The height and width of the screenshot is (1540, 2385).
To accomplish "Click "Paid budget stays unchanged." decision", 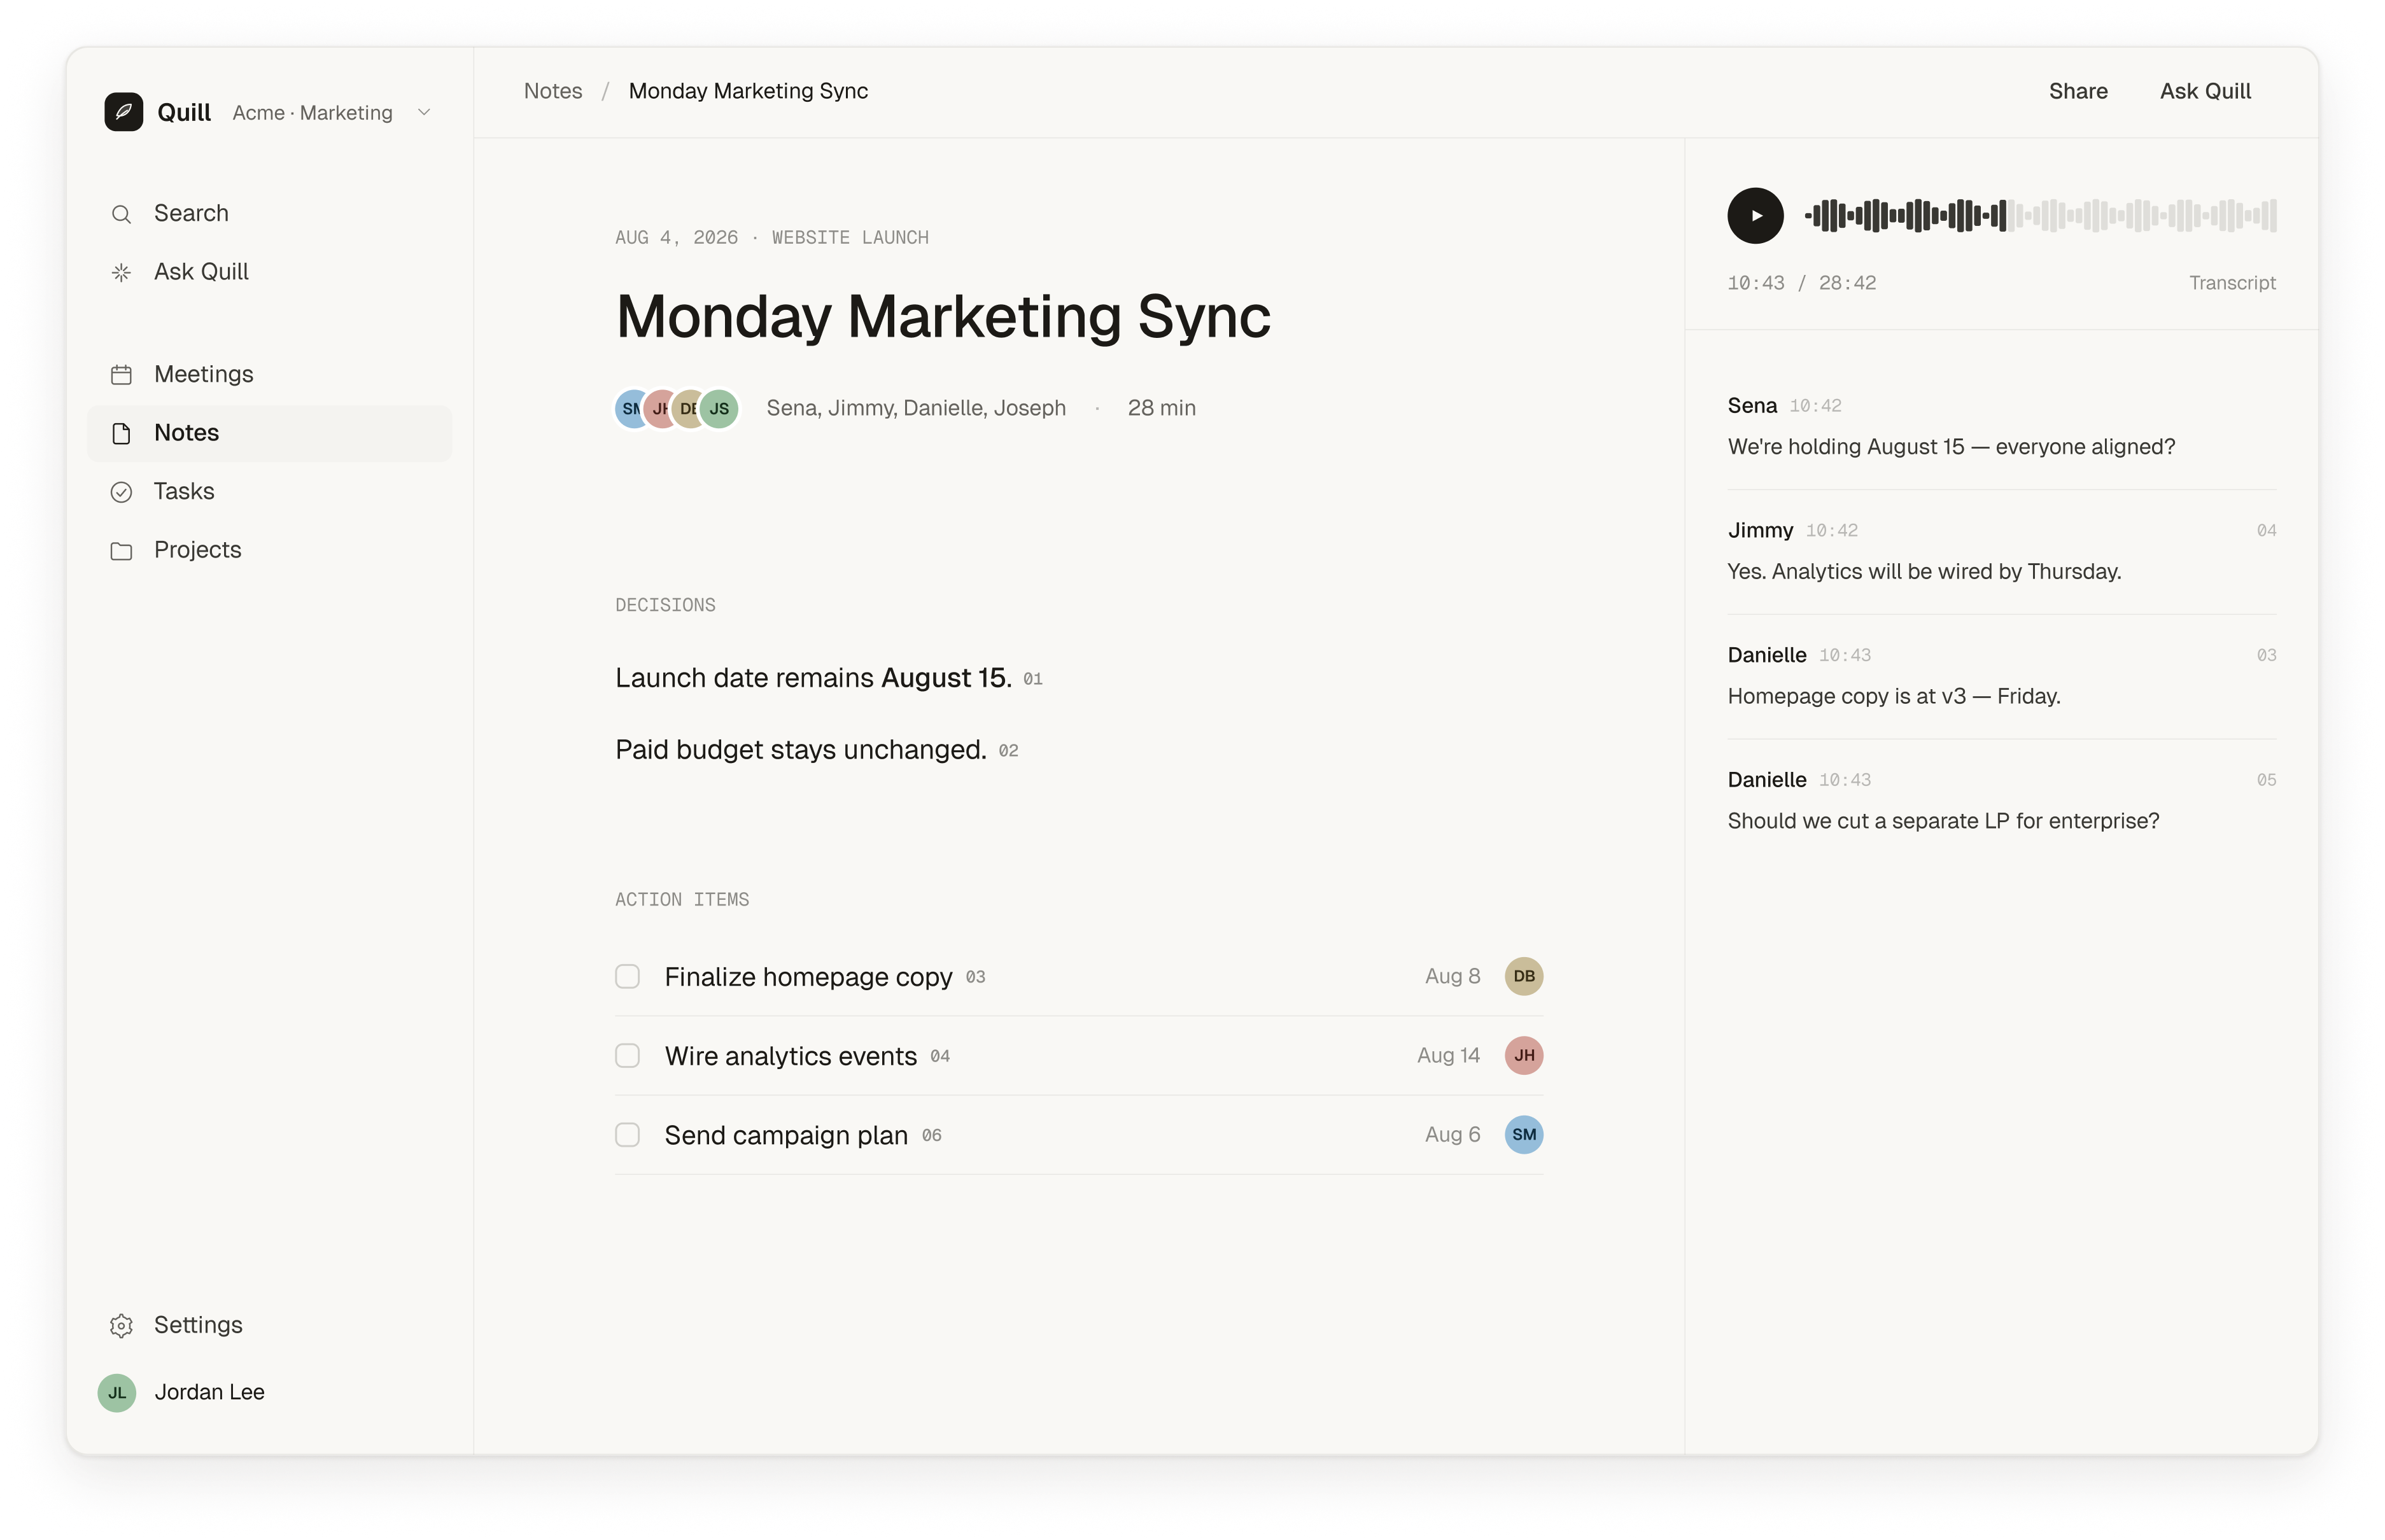I will [x=800, y=750].
